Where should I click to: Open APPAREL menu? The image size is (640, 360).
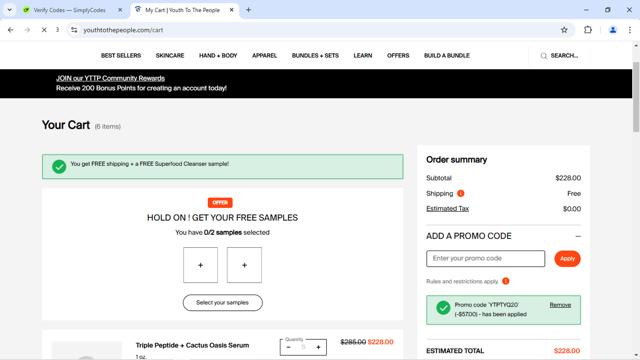264,56
